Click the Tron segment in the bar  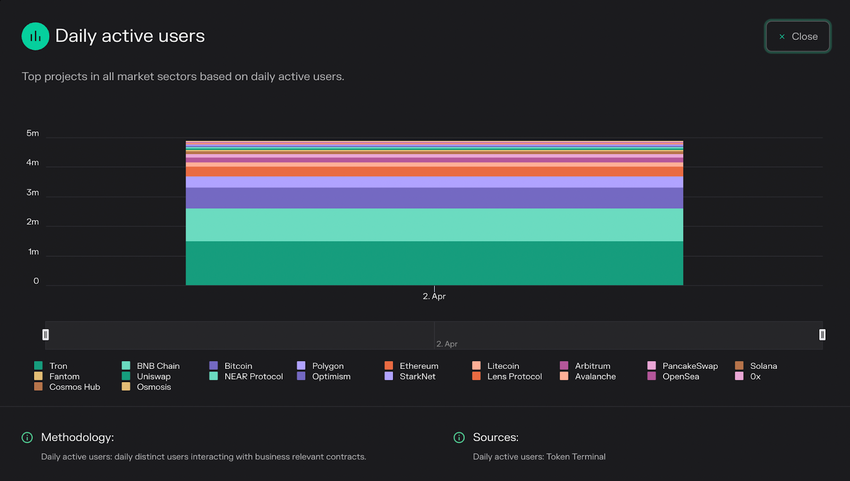(x=434, y=263)
